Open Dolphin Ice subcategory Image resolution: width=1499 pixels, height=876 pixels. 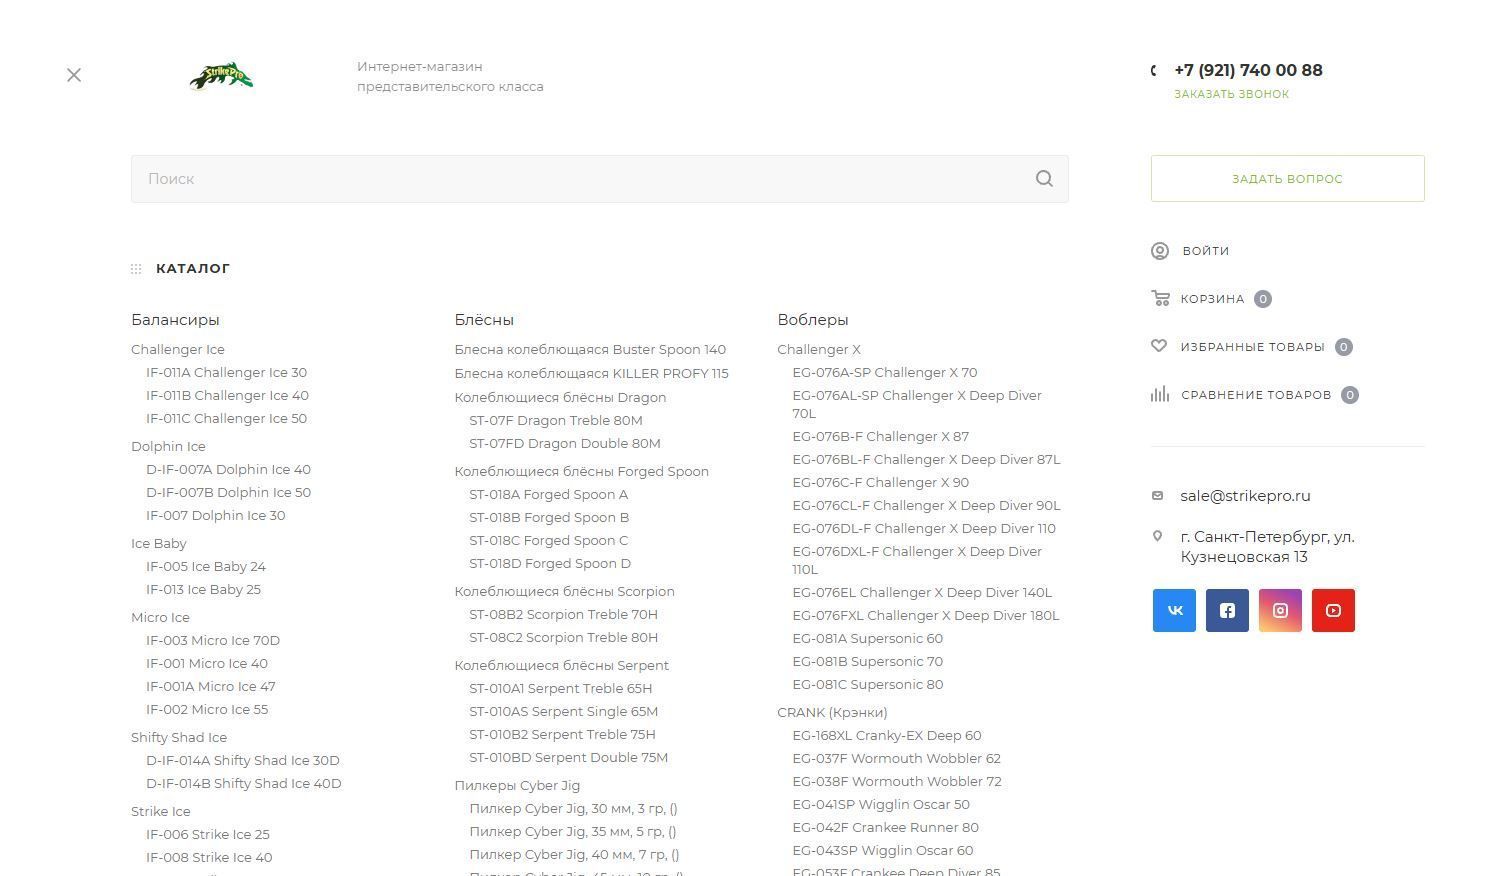[168, 446]
